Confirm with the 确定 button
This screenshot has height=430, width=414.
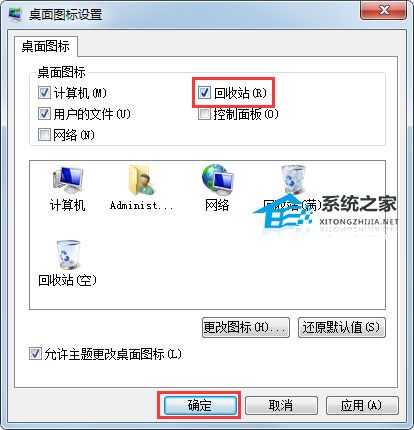199,405
